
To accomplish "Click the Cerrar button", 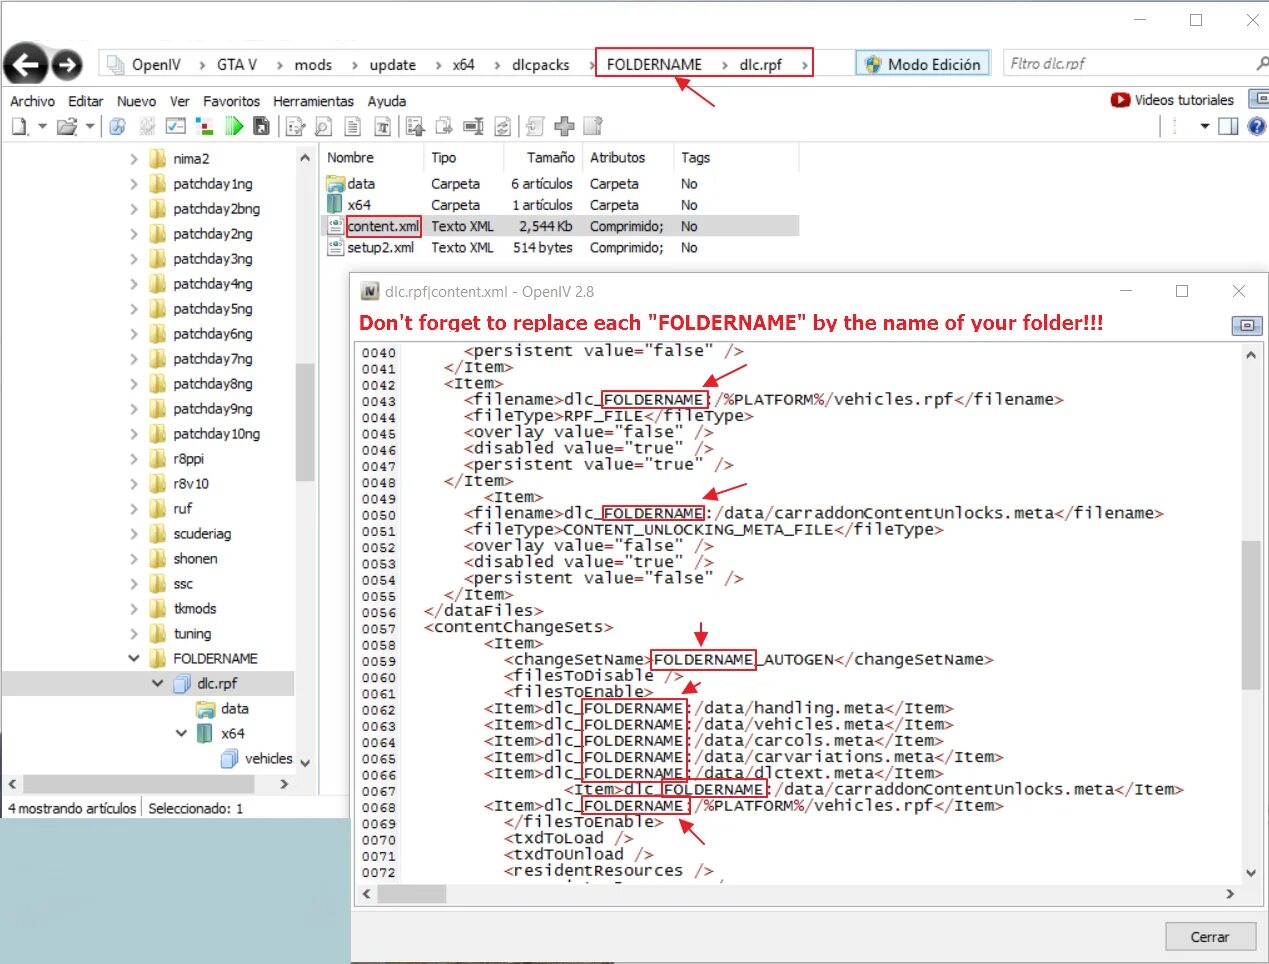I will pos(1209,937).
